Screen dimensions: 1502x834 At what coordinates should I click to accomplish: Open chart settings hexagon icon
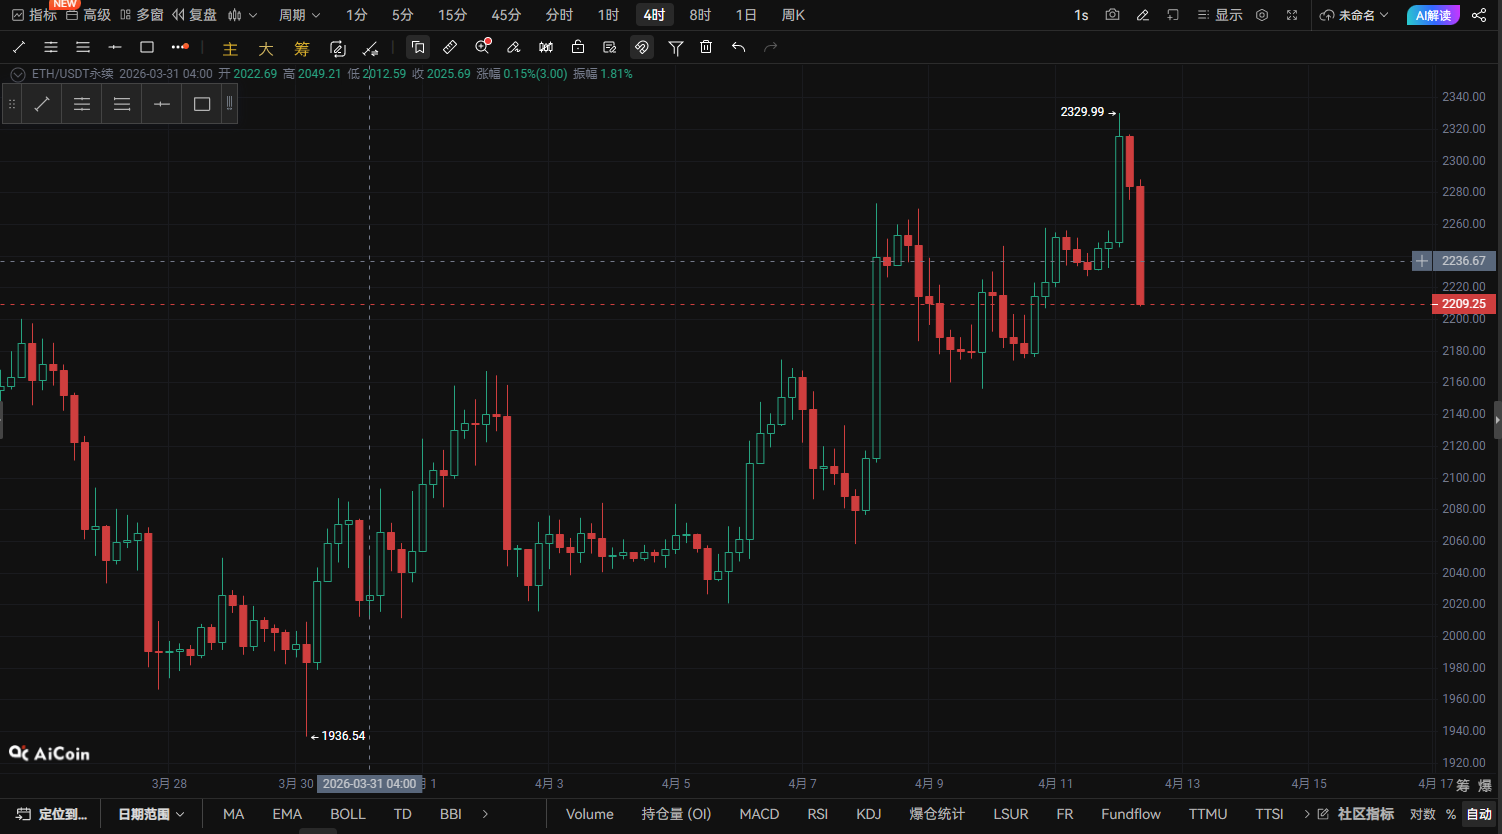(x=1262, y=15)
